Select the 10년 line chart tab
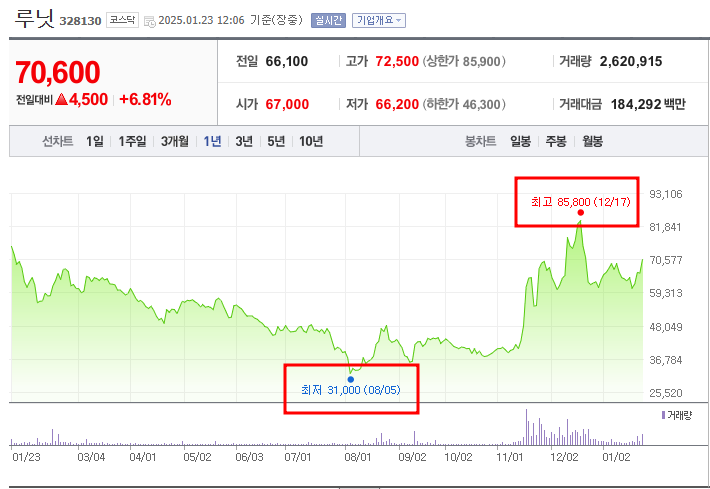This screenshot has width=710, height=489. [x=311, y=141]
